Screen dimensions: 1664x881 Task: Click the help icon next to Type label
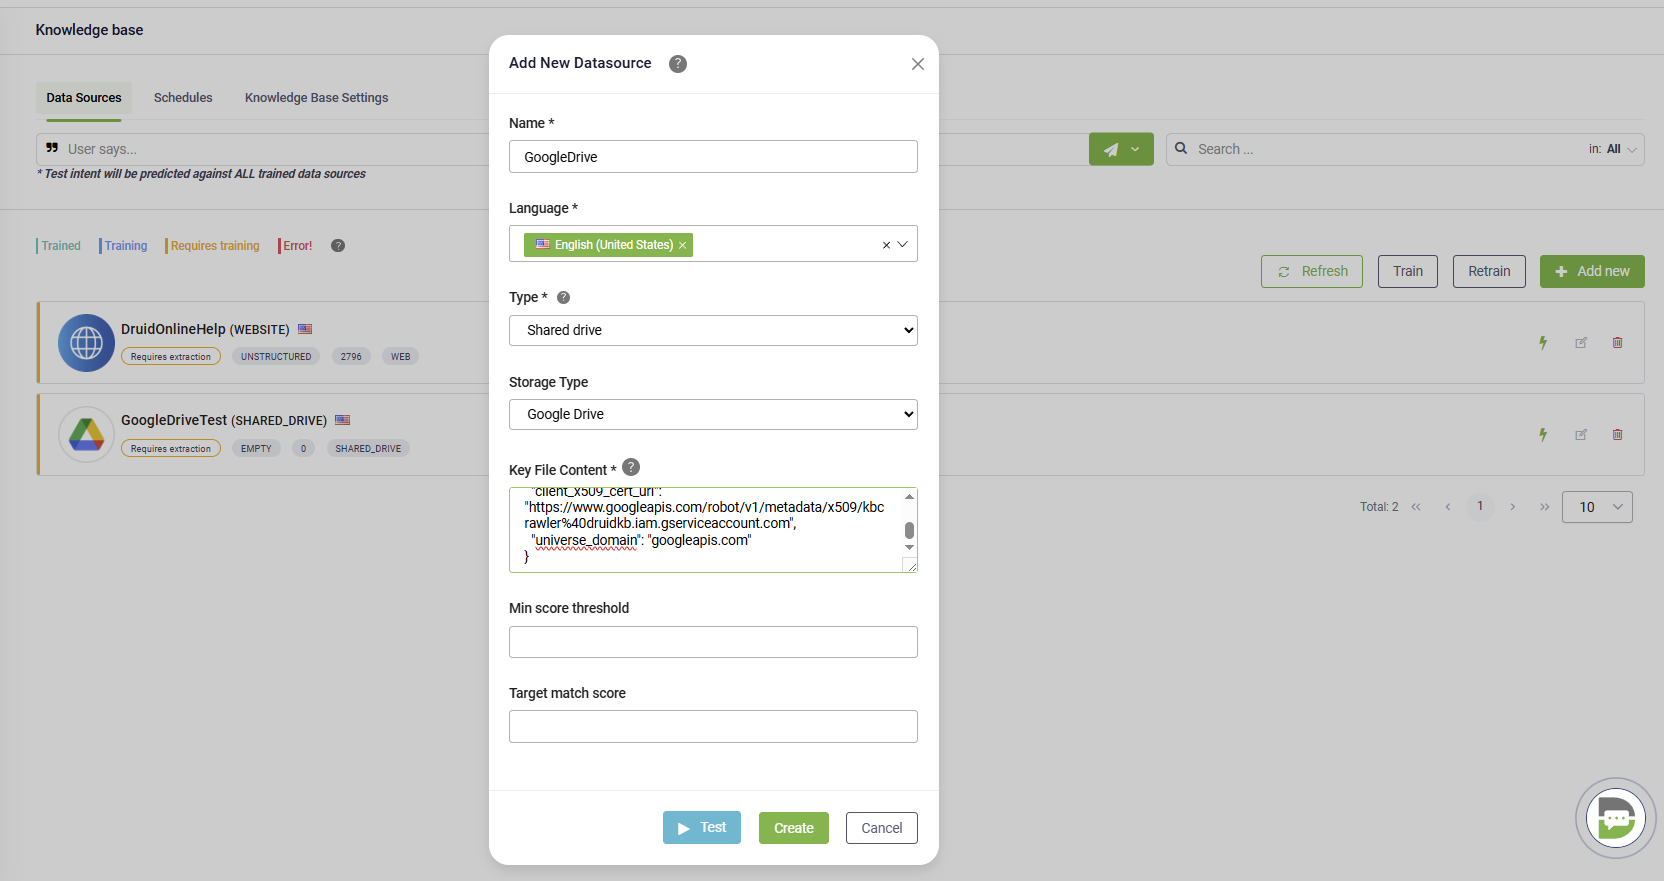click(x=563, y=297)
